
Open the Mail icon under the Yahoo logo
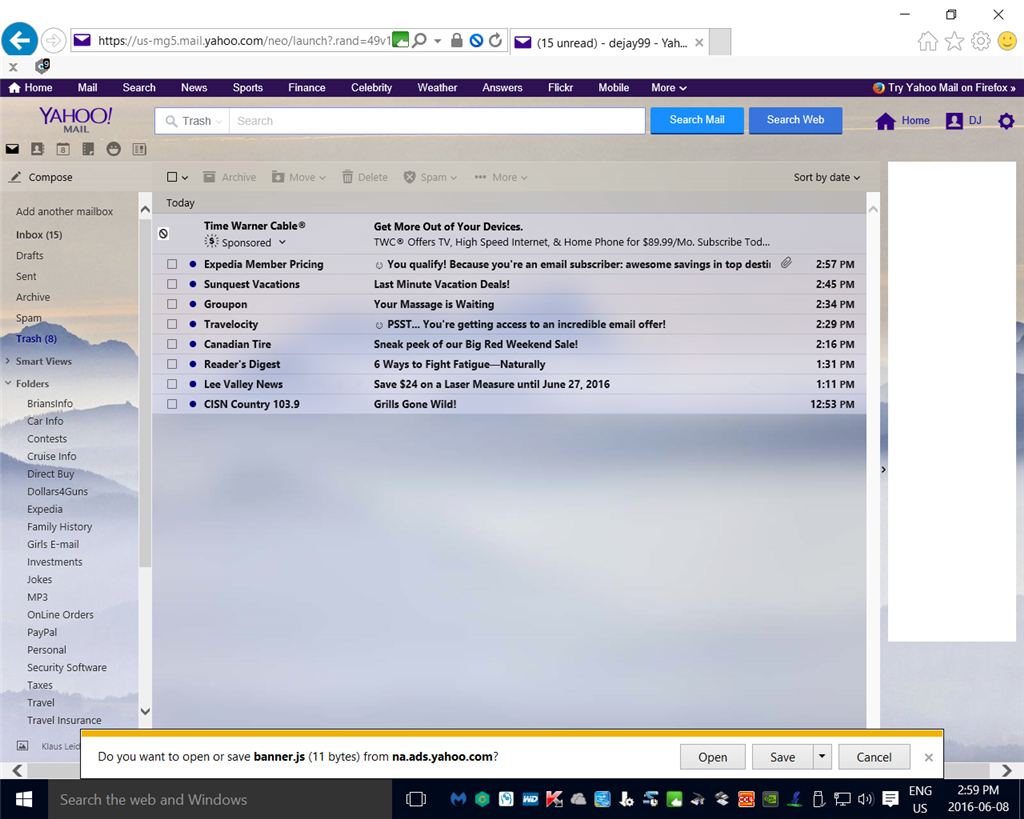coord(12,150)
